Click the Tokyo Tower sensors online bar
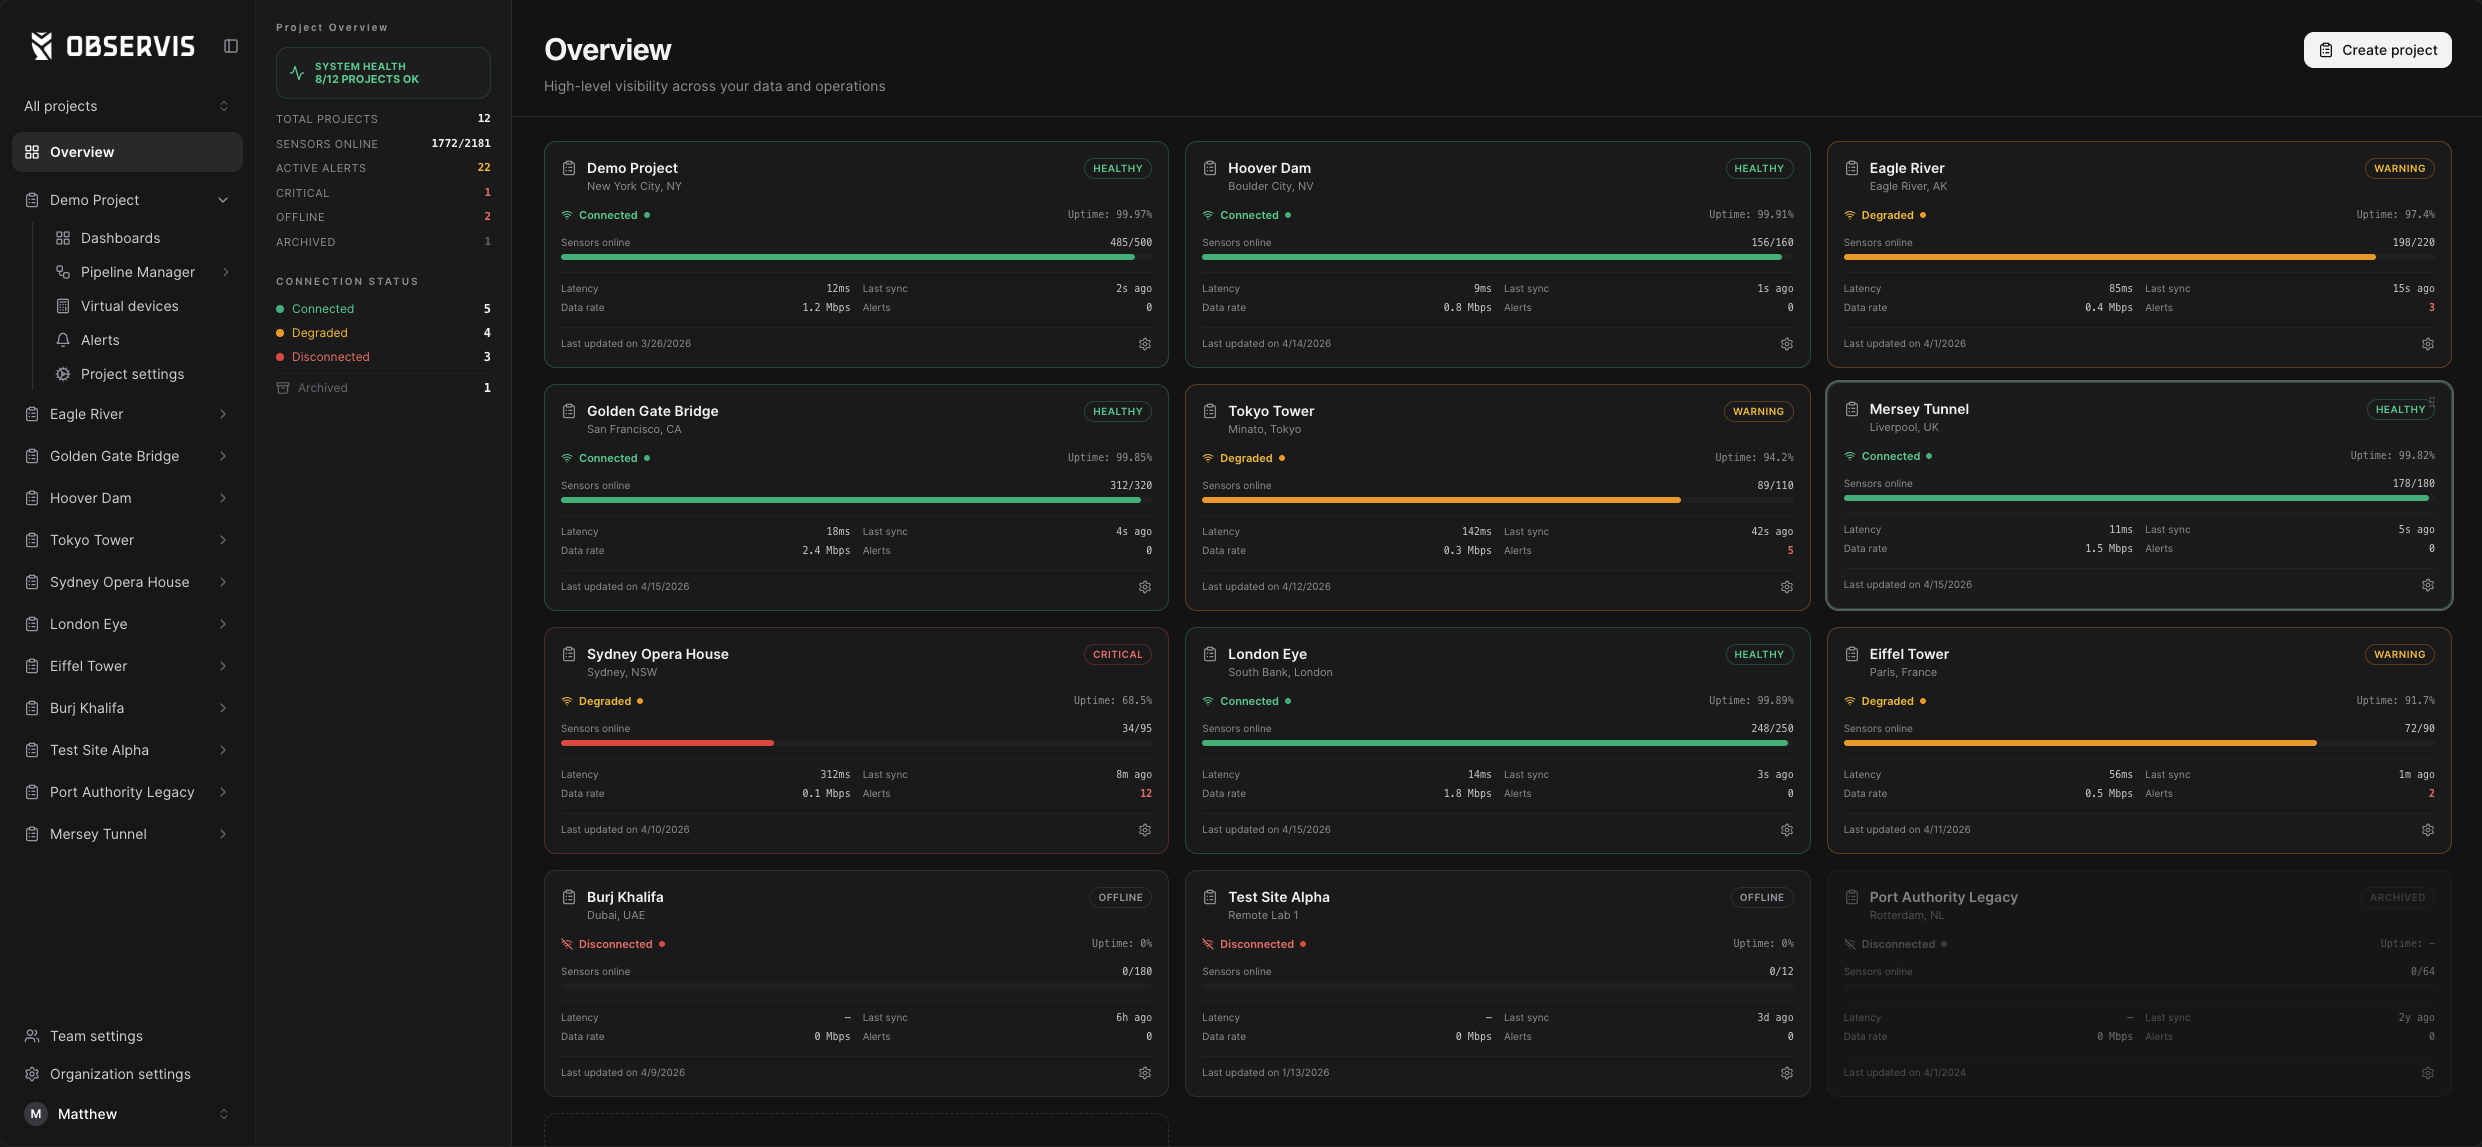Screen dimensions: 2482x1147 pos(1498,500)
